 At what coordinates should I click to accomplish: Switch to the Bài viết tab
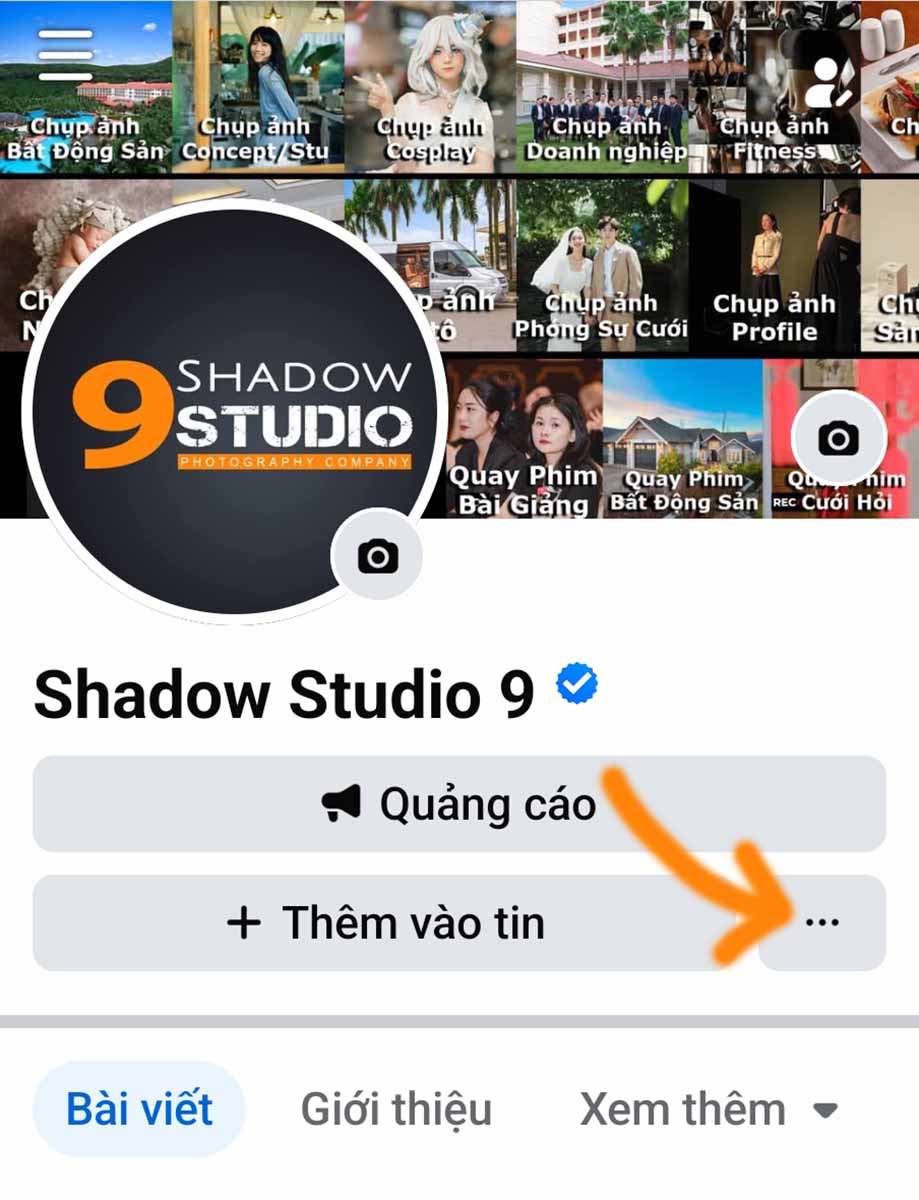point(139,1109)
